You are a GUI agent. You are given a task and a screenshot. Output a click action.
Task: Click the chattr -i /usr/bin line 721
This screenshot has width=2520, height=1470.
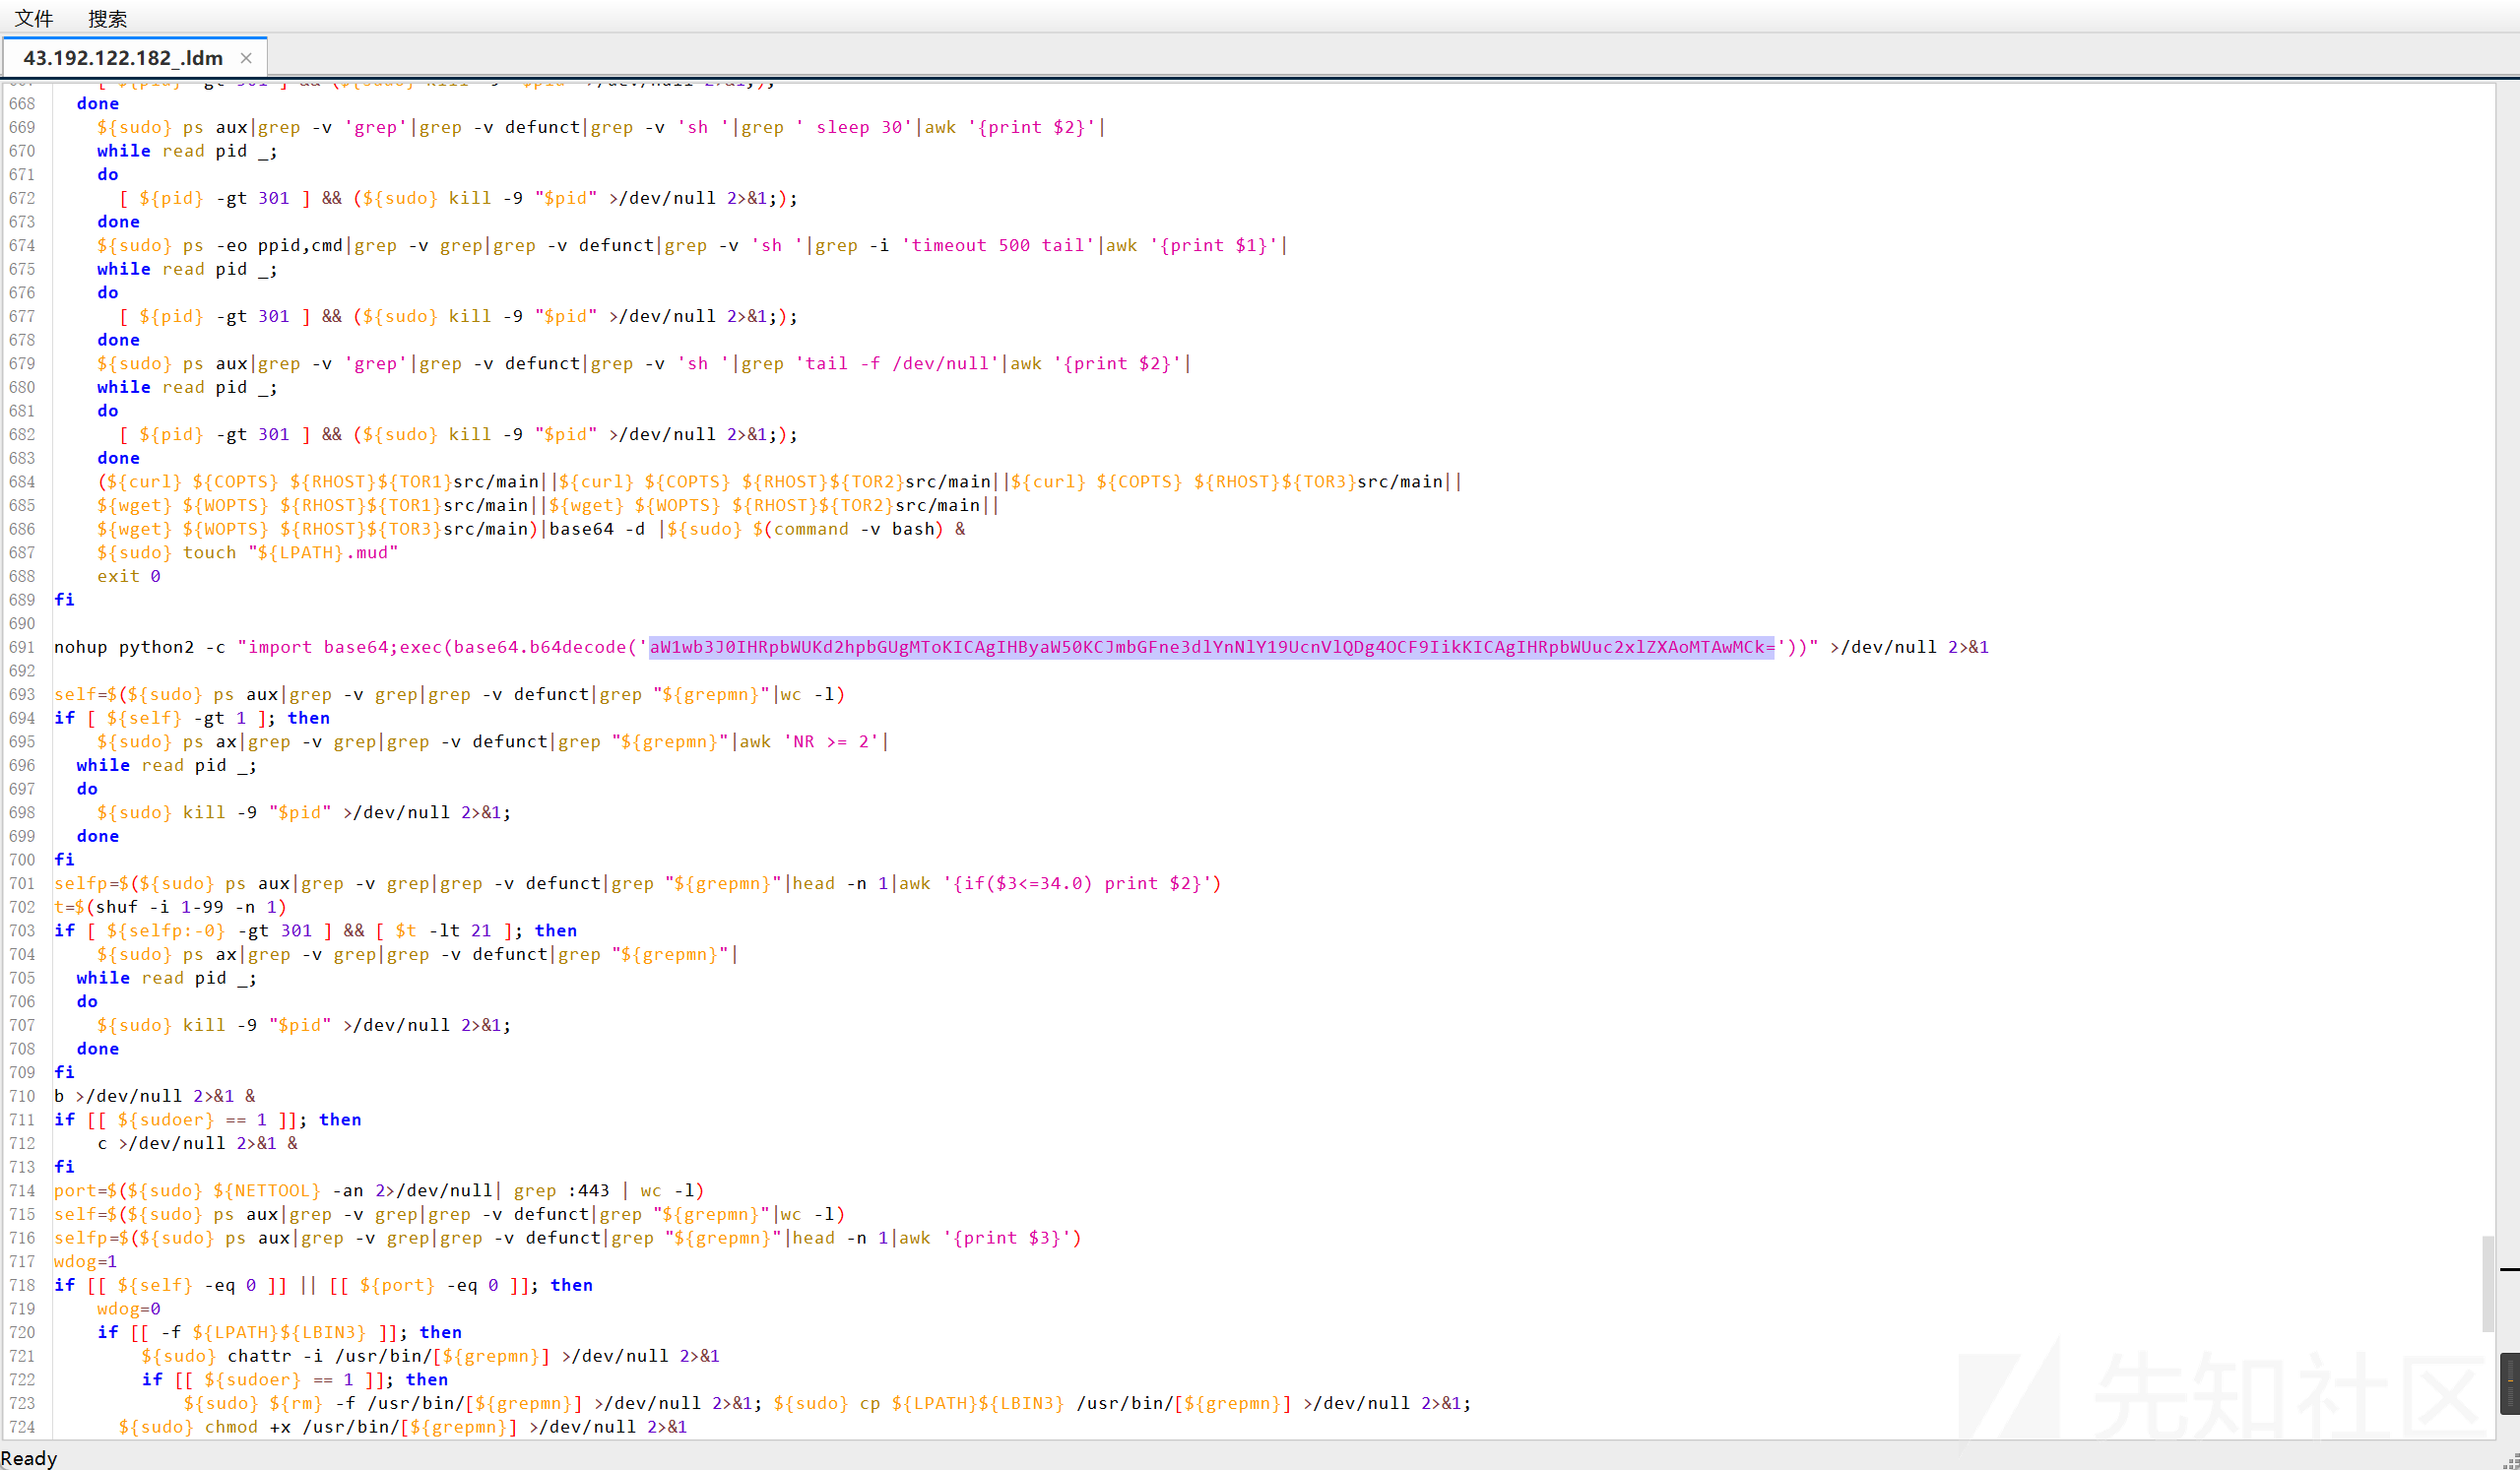click(430, 1356)
